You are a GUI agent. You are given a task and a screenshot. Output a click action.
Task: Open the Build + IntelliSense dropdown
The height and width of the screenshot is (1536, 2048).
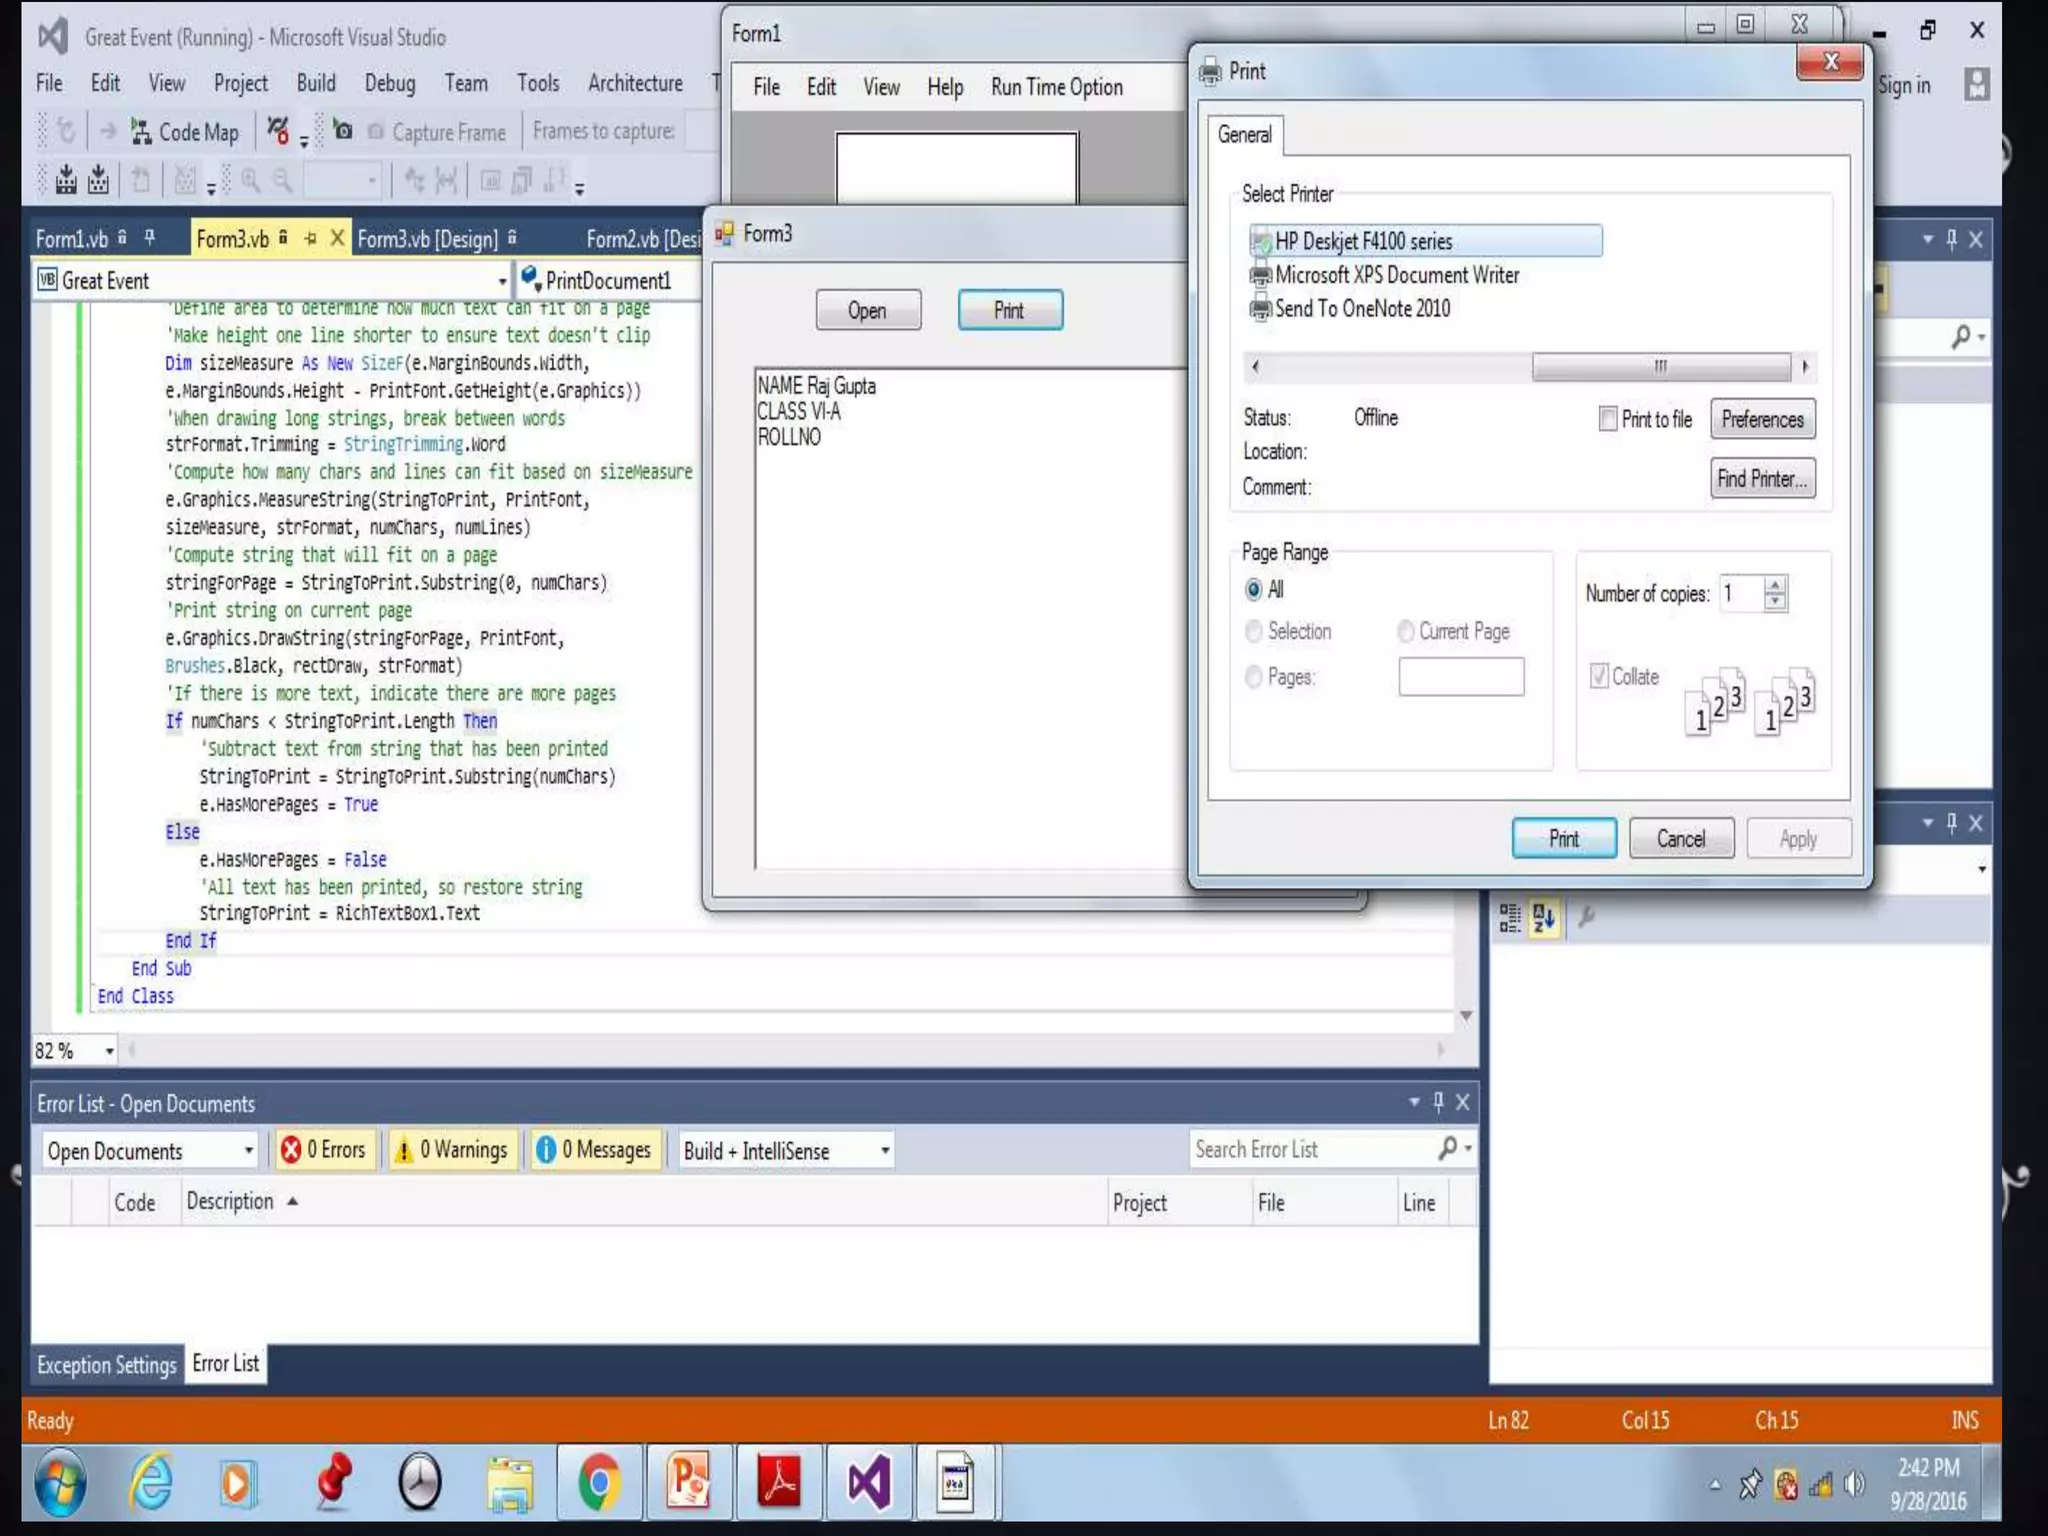coord(884,1151)
